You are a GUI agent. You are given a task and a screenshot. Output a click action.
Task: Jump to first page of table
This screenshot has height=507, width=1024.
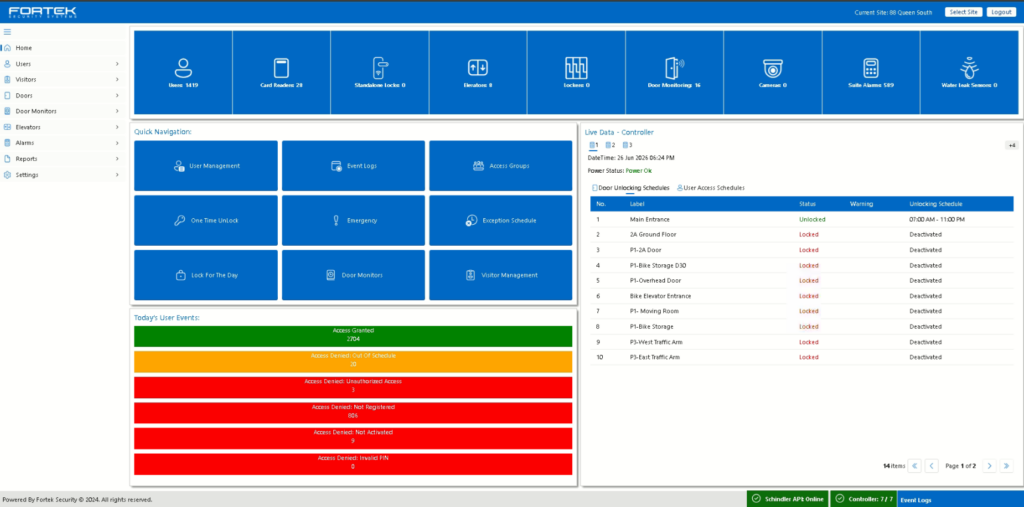915,466
